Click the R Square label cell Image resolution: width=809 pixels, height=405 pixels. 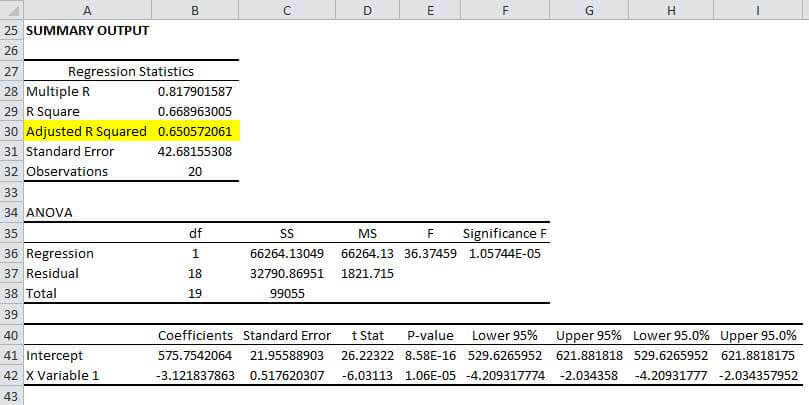[x=87, y=112]
